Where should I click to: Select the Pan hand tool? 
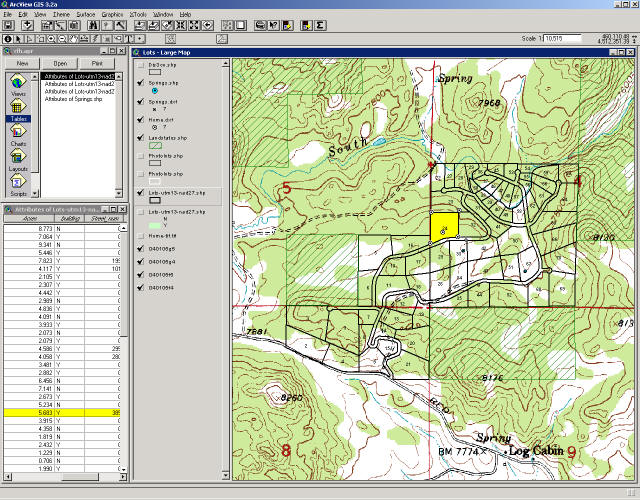tap(74, 39)
